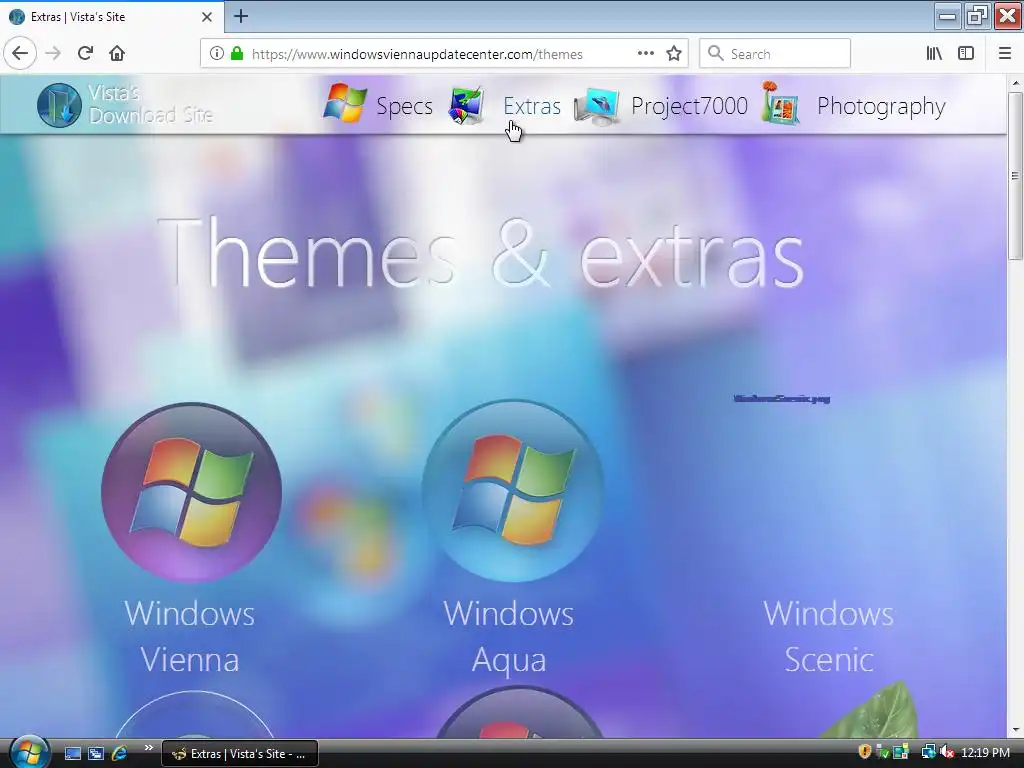The height and width of the screenshot is (768, 1024).
Task: Click the broken WindowsScenic.png image text
Action: coord(782,398)
